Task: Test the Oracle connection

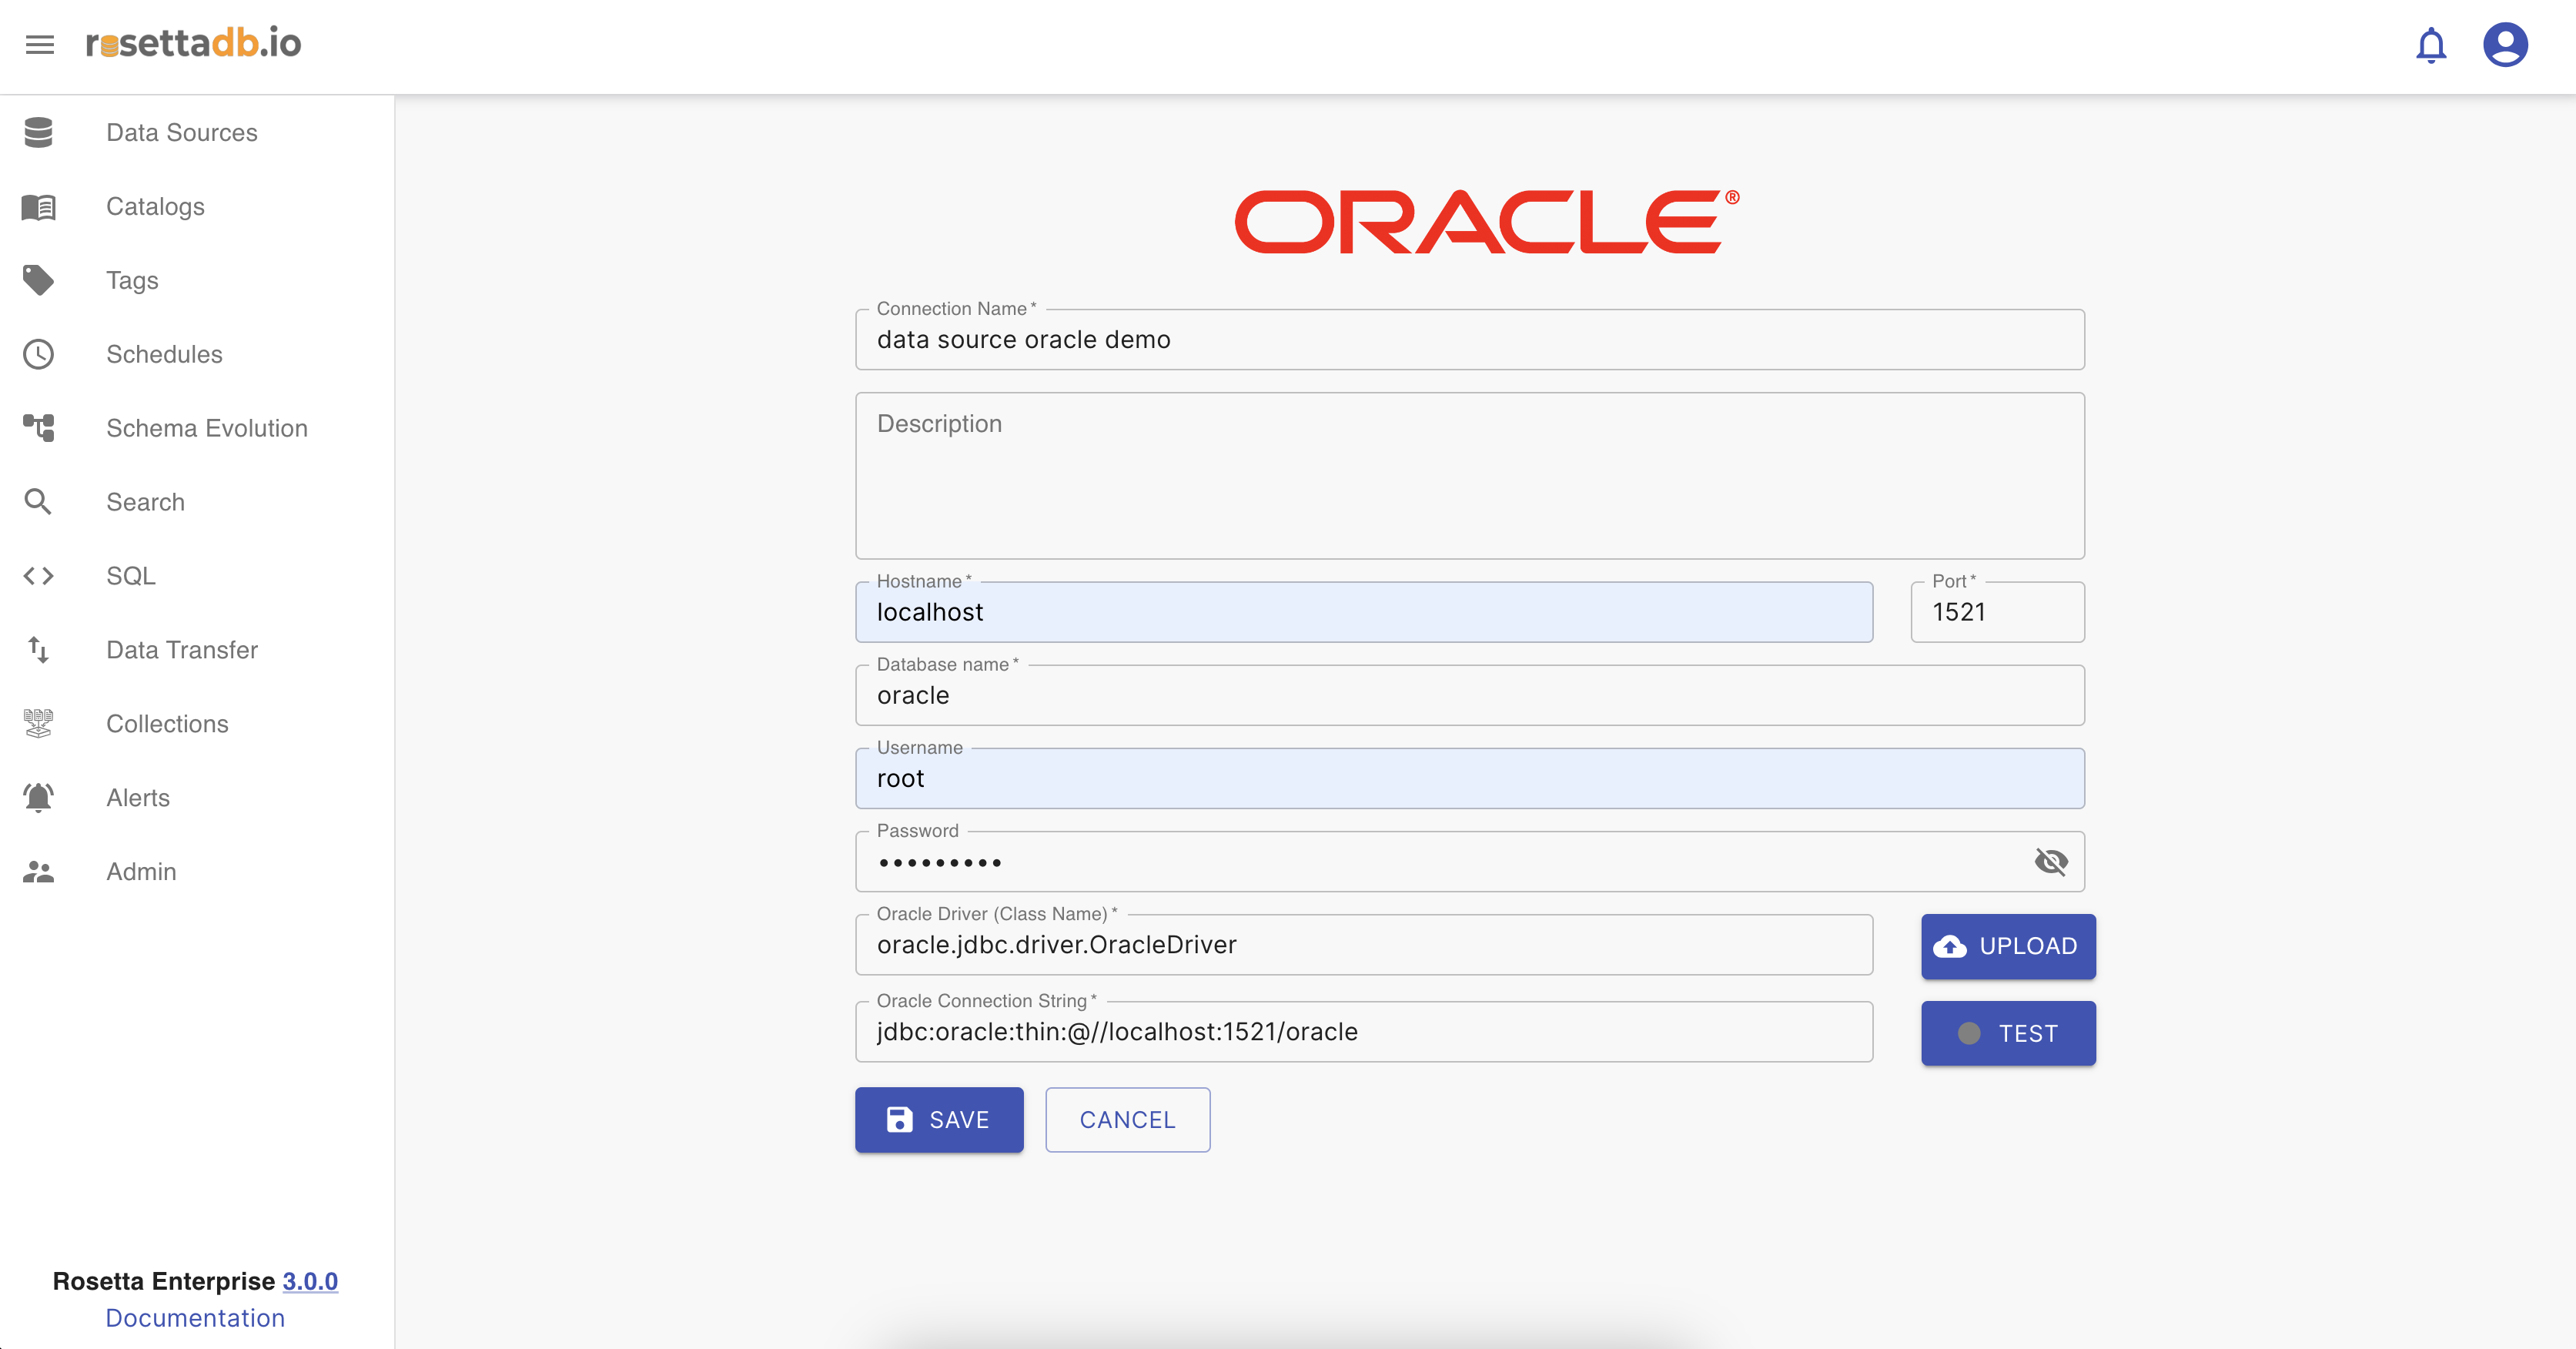Action: [2008, 1033]
